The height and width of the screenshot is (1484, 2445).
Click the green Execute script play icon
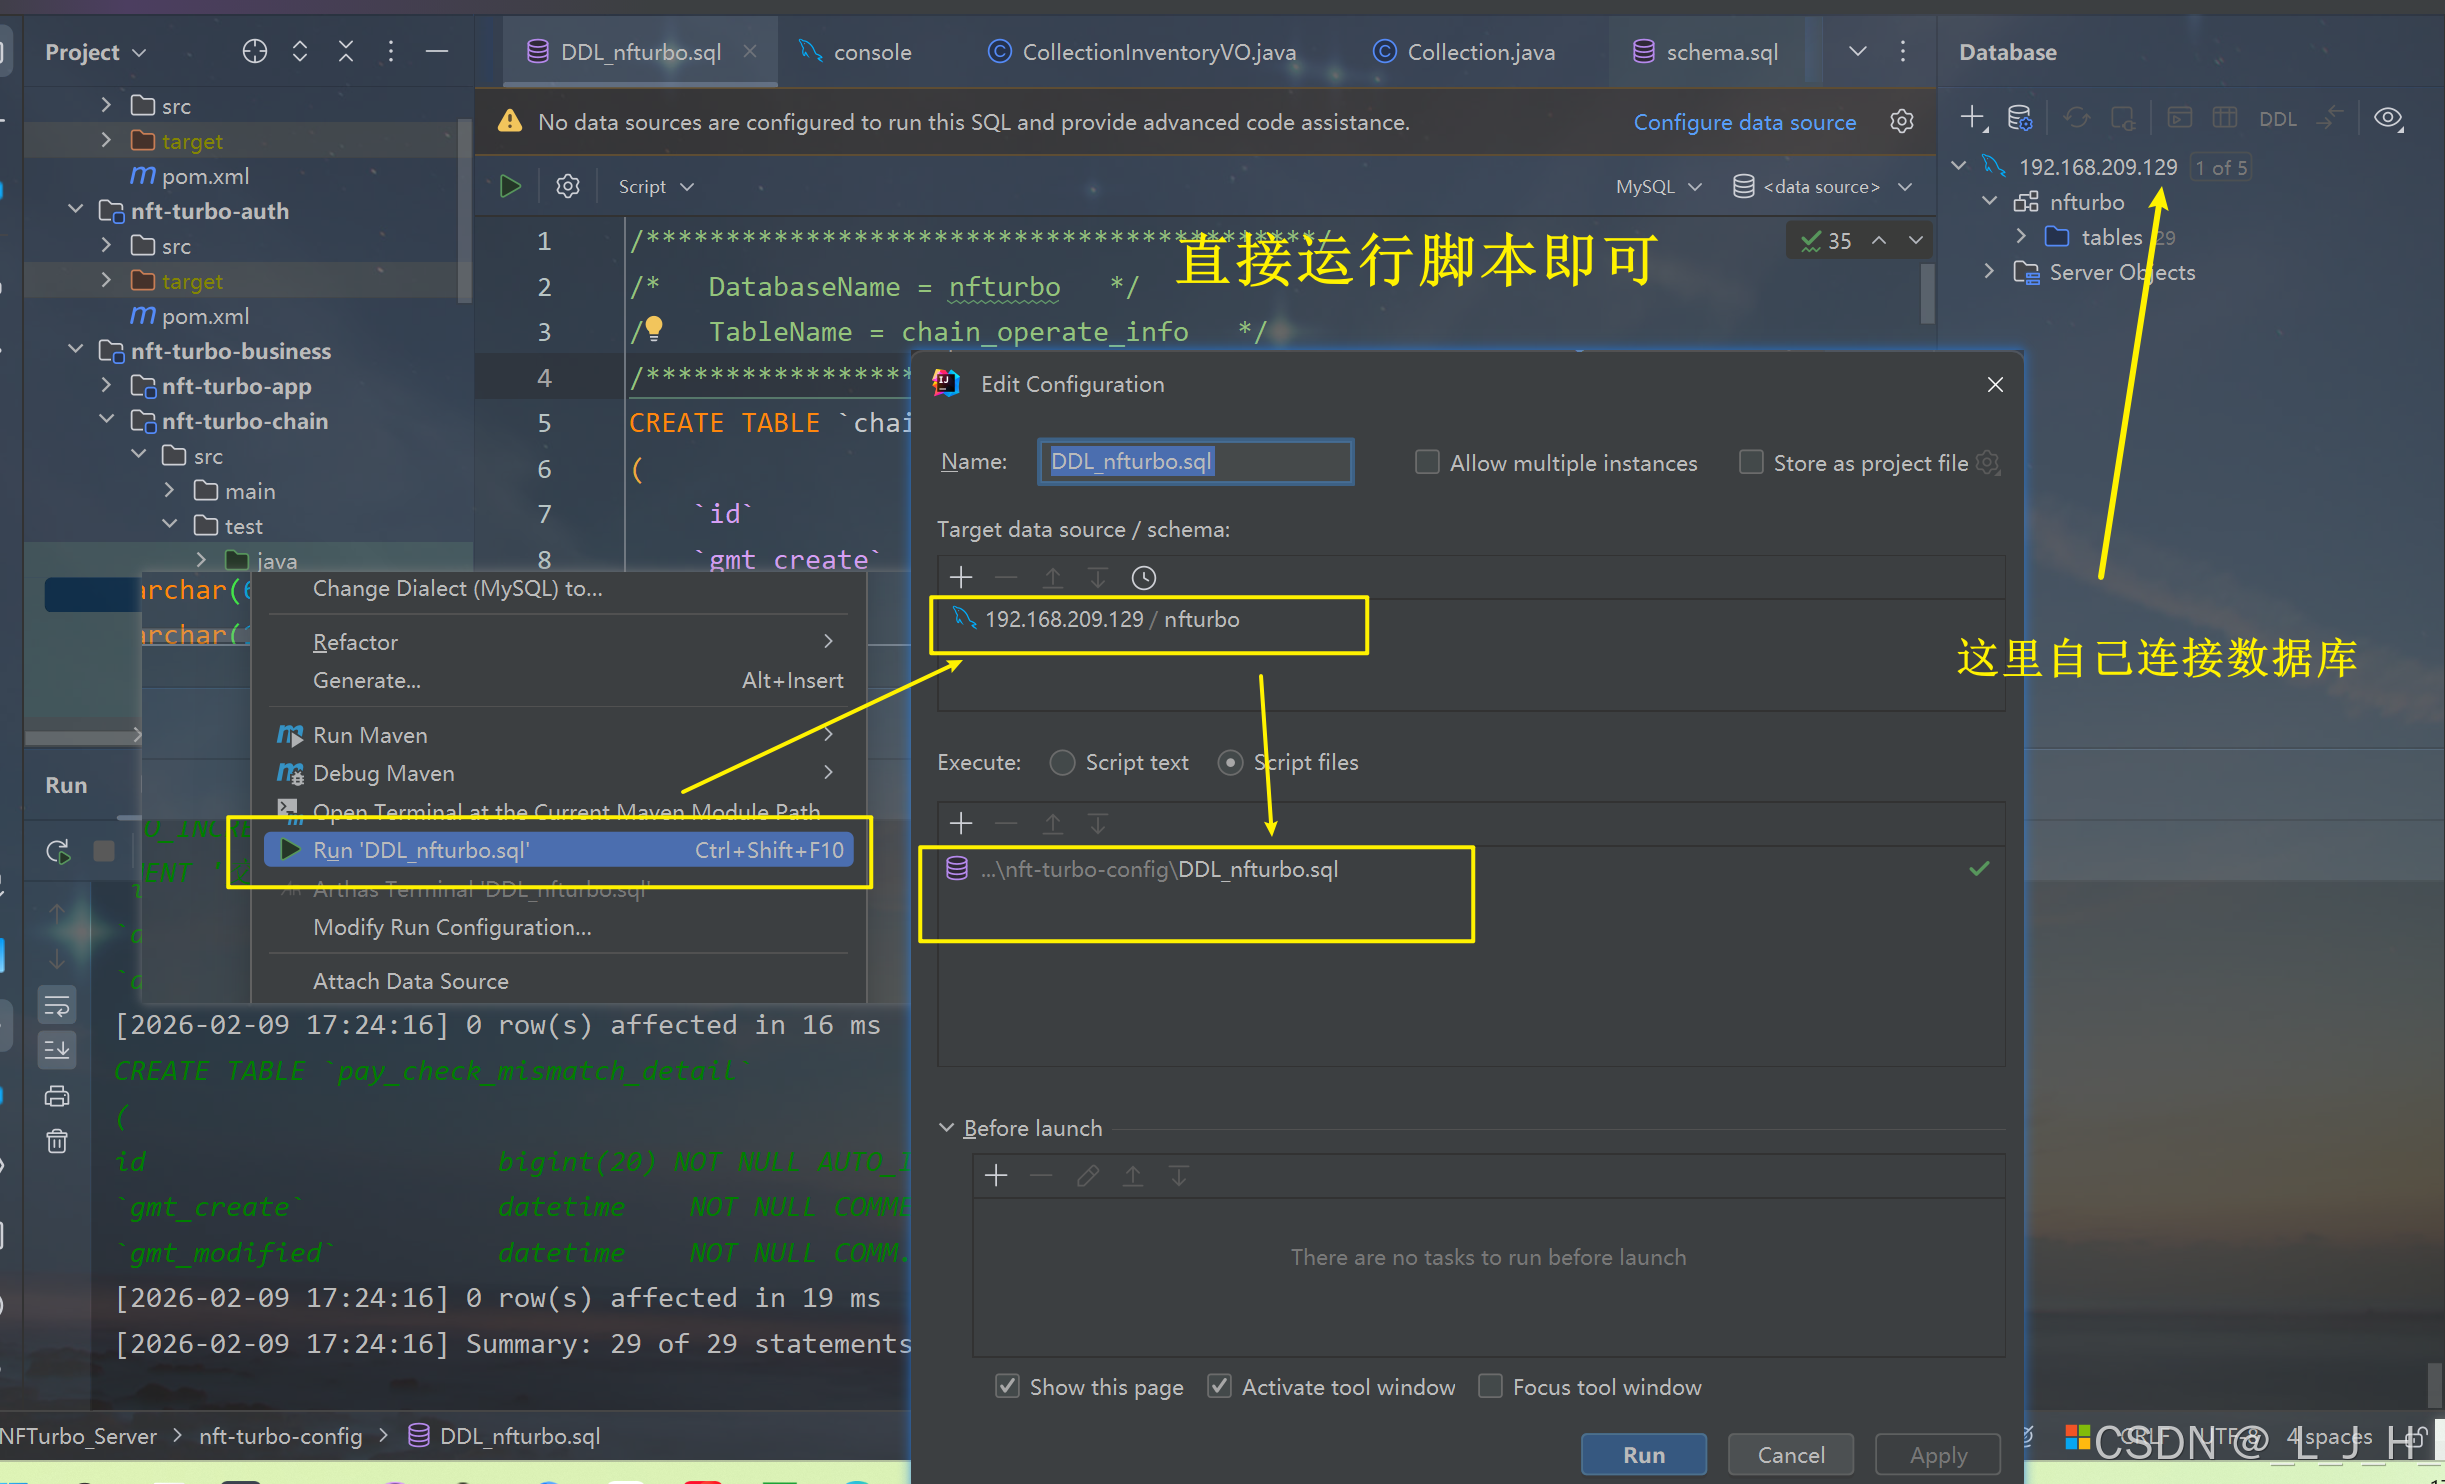pyautogui.click(x=510, y=186)
